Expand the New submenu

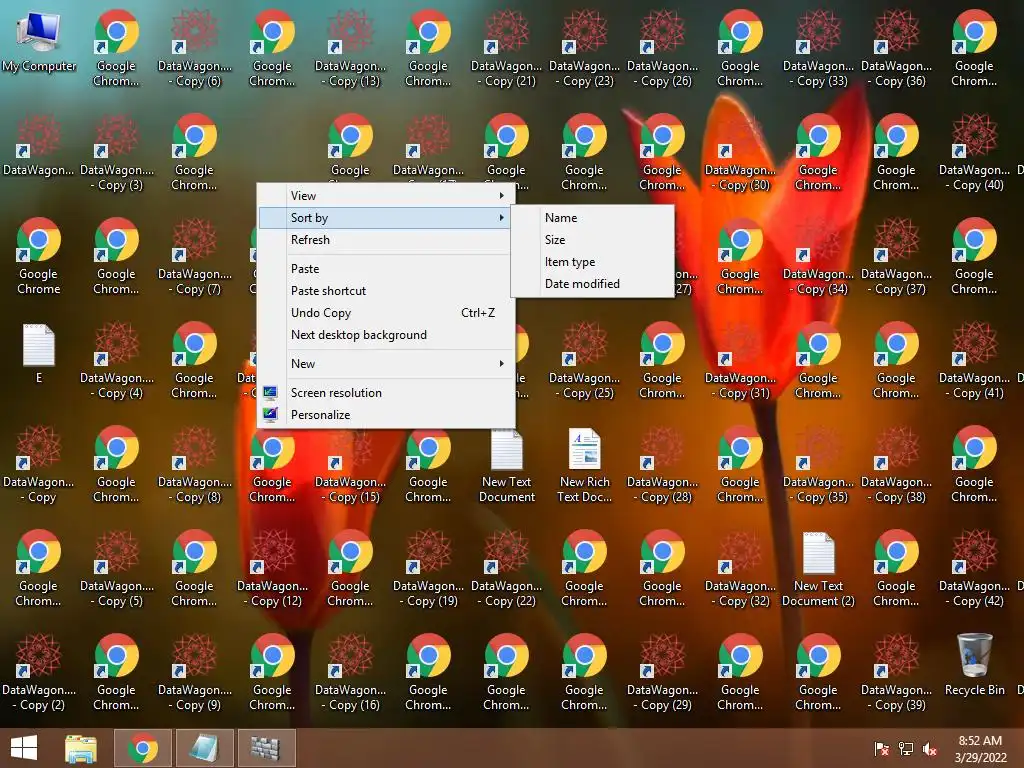coord(385,364)
